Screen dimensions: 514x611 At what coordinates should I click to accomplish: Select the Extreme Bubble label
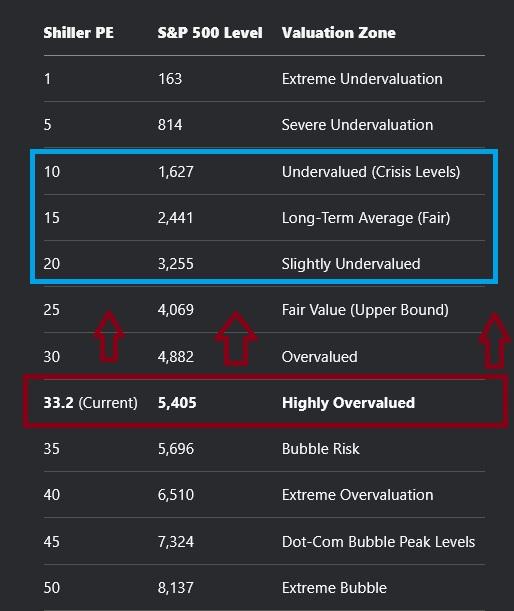pyautogui.click(x=334, y=588)
